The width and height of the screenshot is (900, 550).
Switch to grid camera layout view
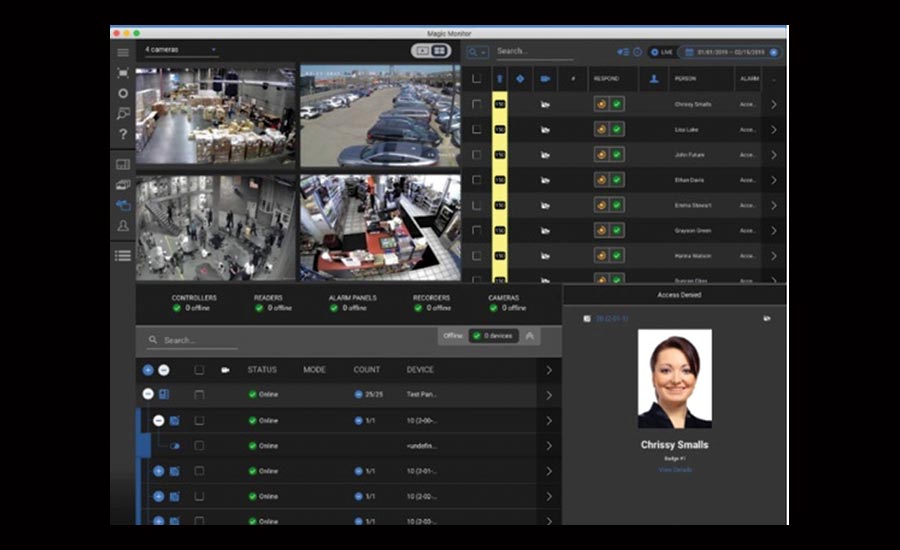pyautogui.click(x=439, y=50)
